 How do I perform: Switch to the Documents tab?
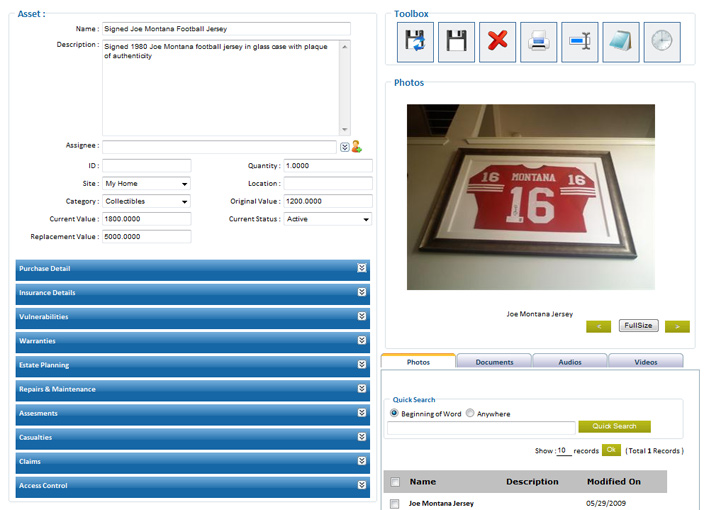click(494, 361)
